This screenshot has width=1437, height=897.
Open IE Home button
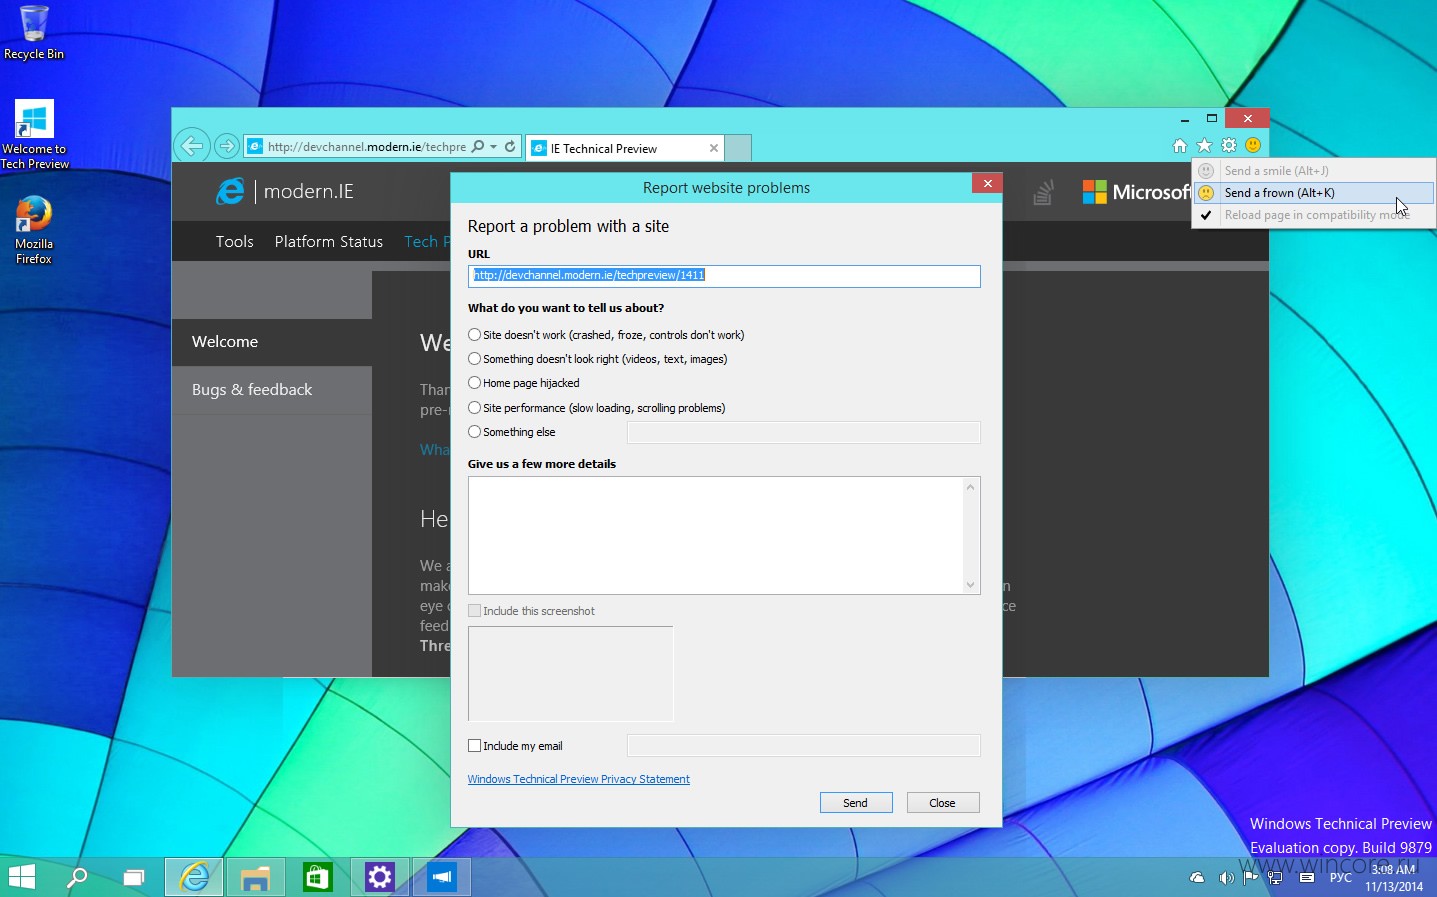coord(1180,145)
